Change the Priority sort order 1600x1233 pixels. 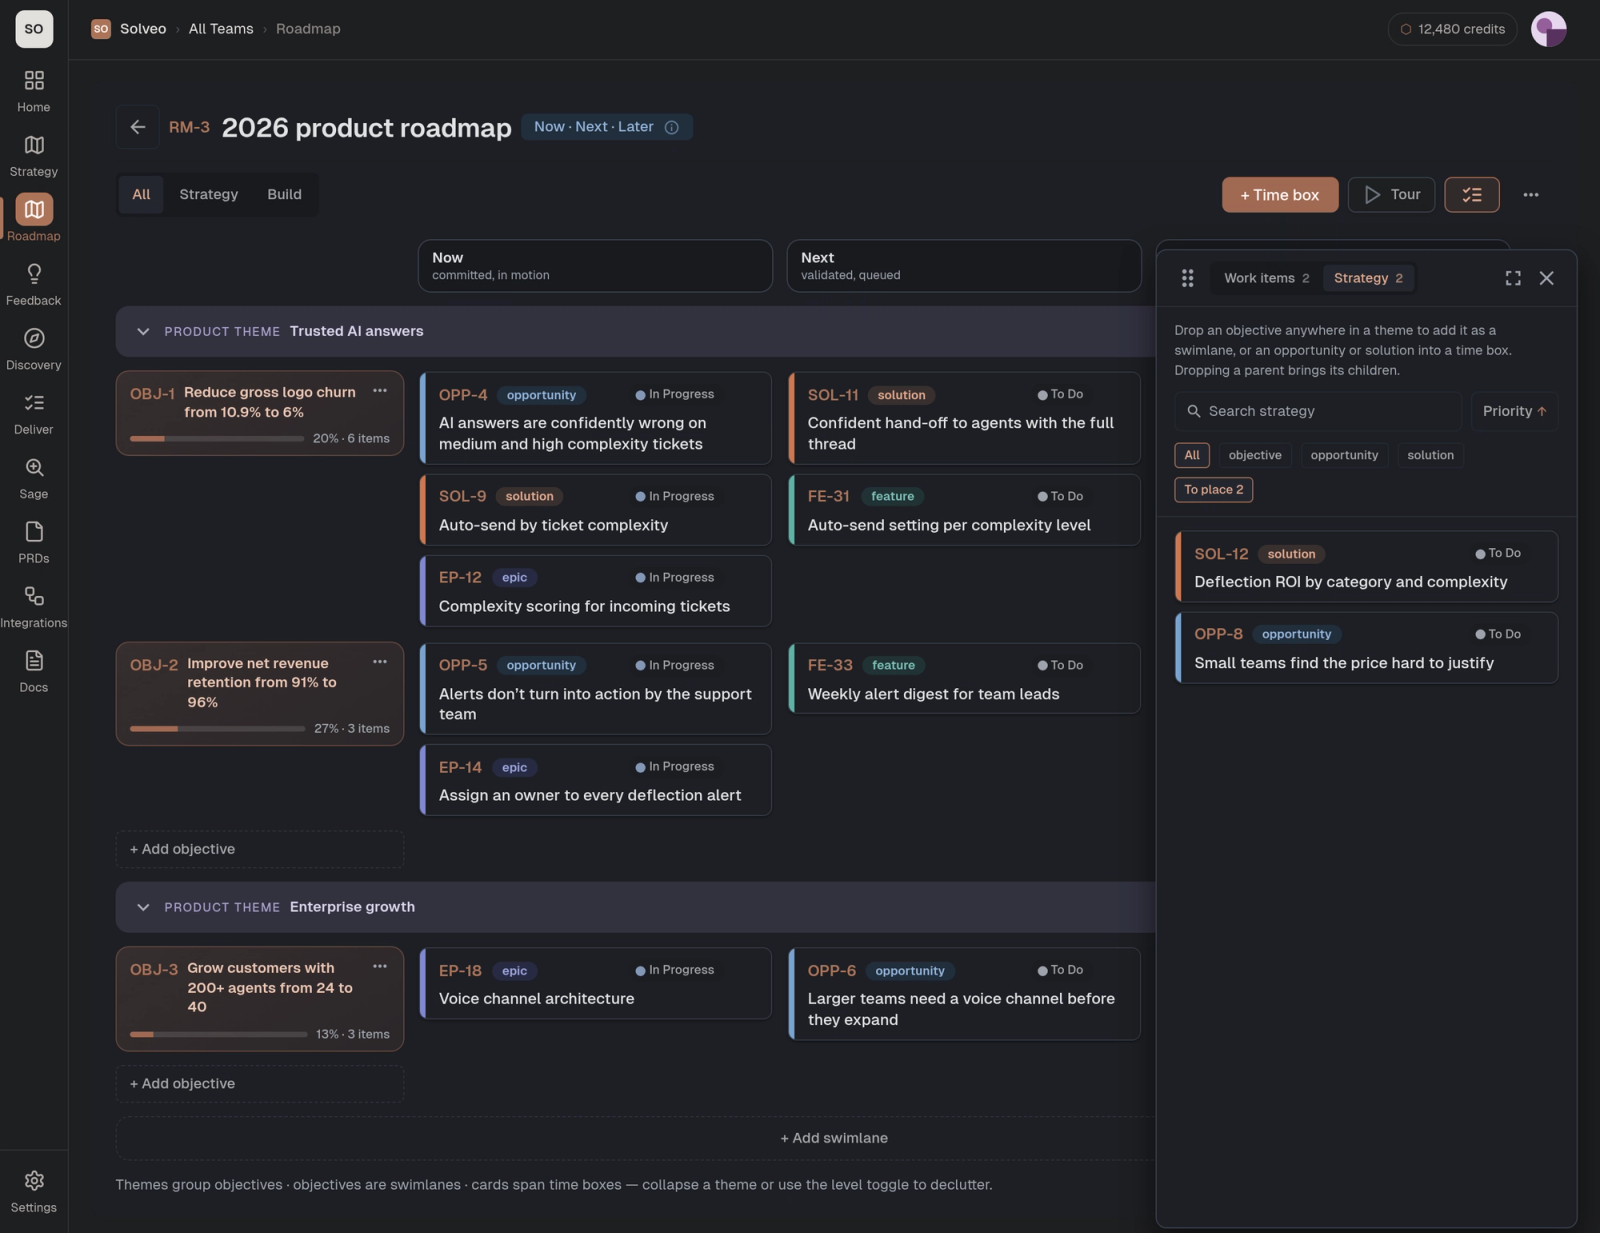[1514, 411]
